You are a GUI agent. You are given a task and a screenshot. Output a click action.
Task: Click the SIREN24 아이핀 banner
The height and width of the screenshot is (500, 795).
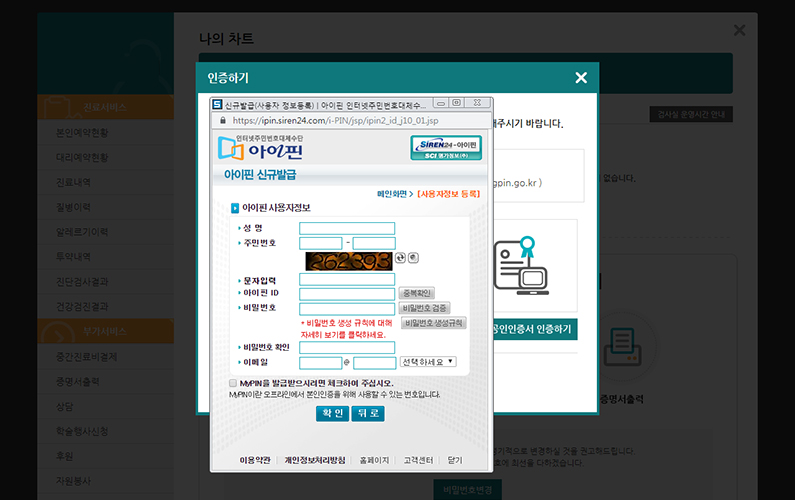click(x=446, y=148)
